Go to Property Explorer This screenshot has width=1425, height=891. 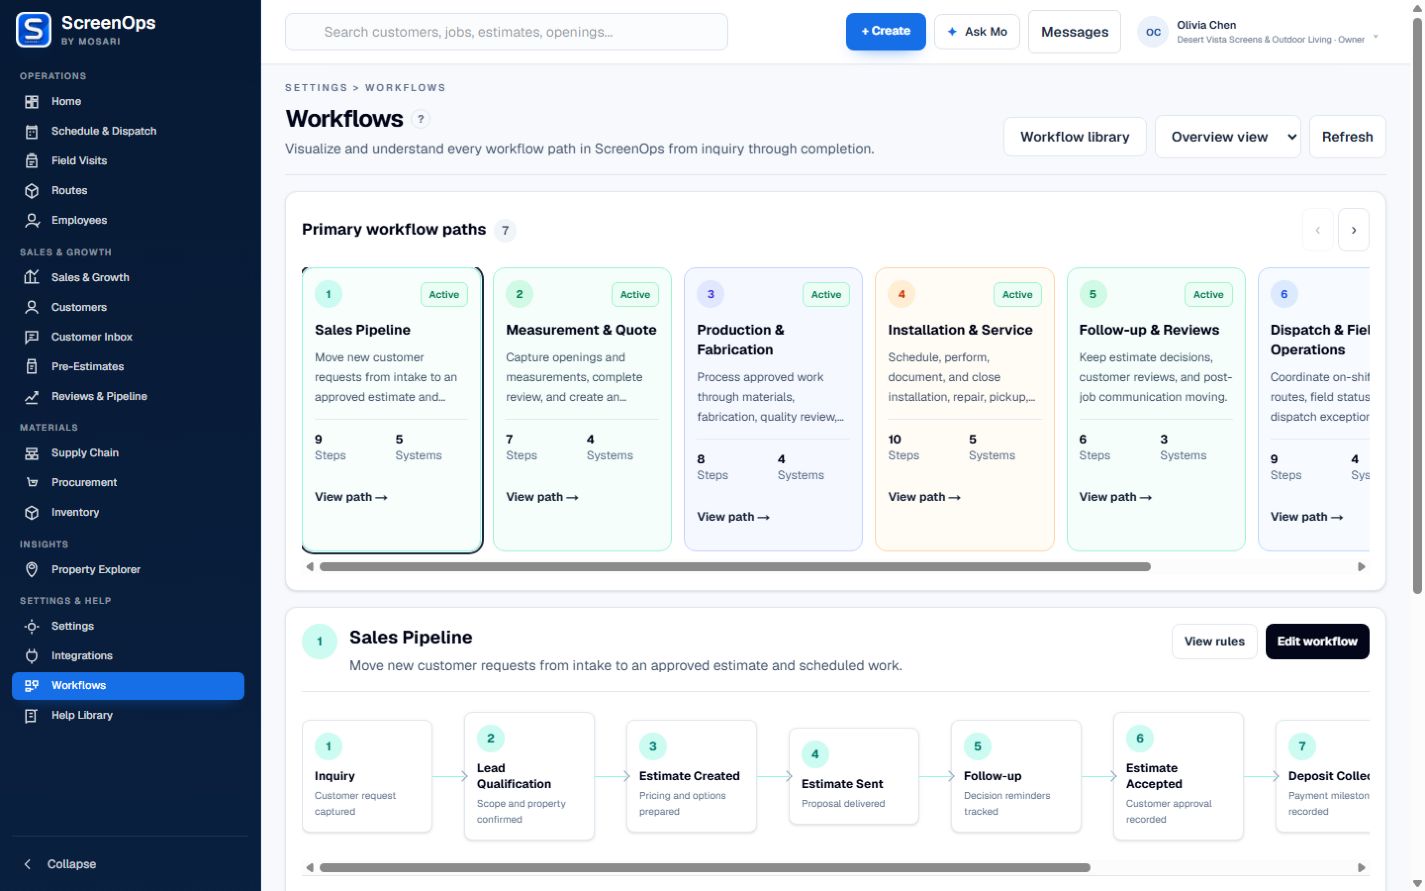tap(128, 570)
